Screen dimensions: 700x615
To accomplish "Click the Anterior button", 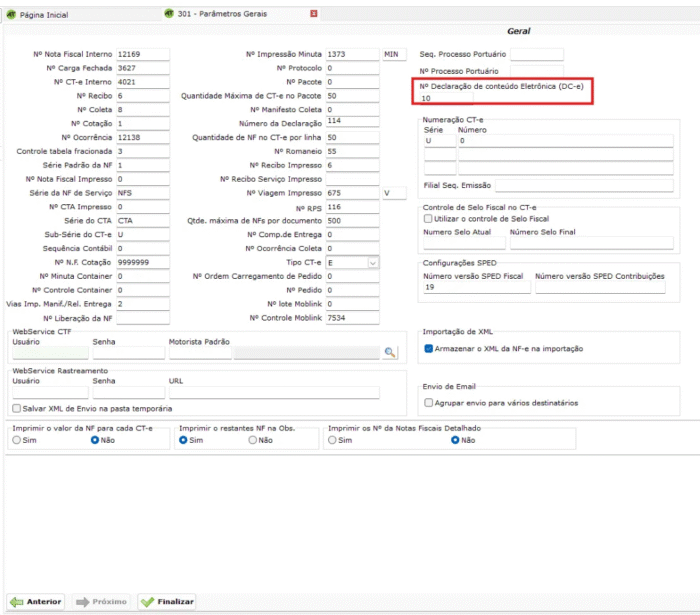I will click(36, 602).
